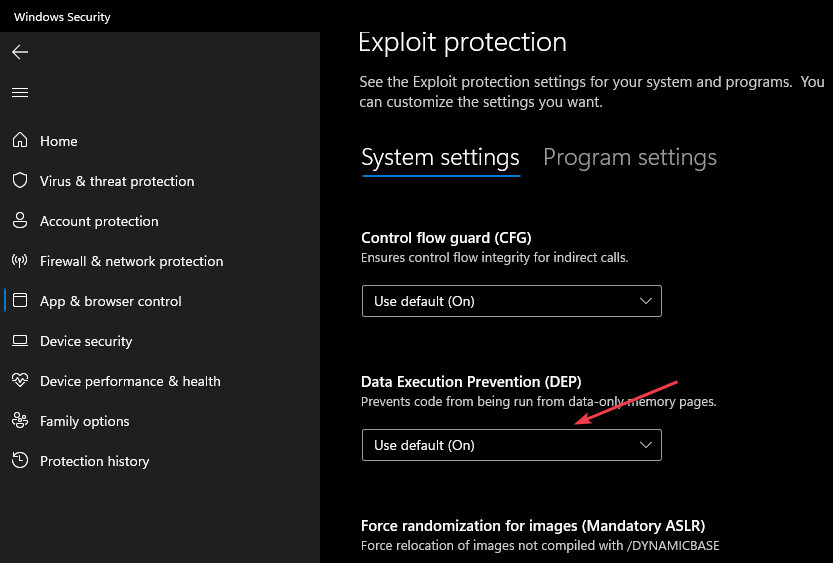Click the Family options people icon
Screen dimensions: 833x563
click(20, 421)
